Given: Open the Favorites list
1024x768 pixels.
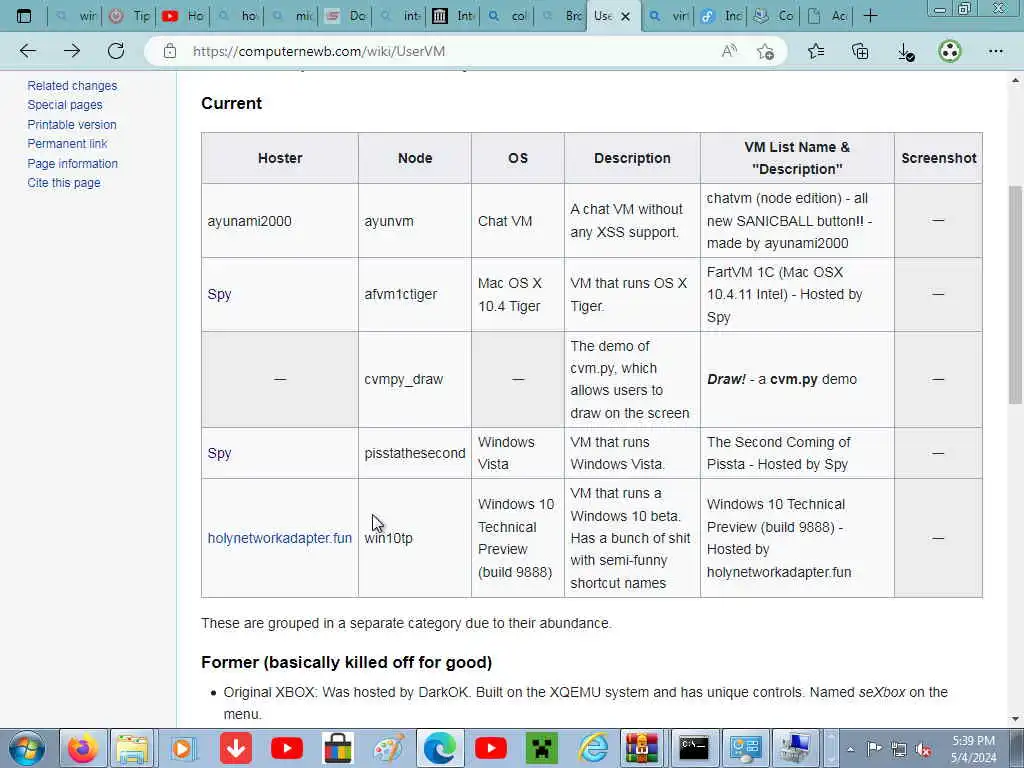Looking at the screenshot, I should [x=816, y=51].
